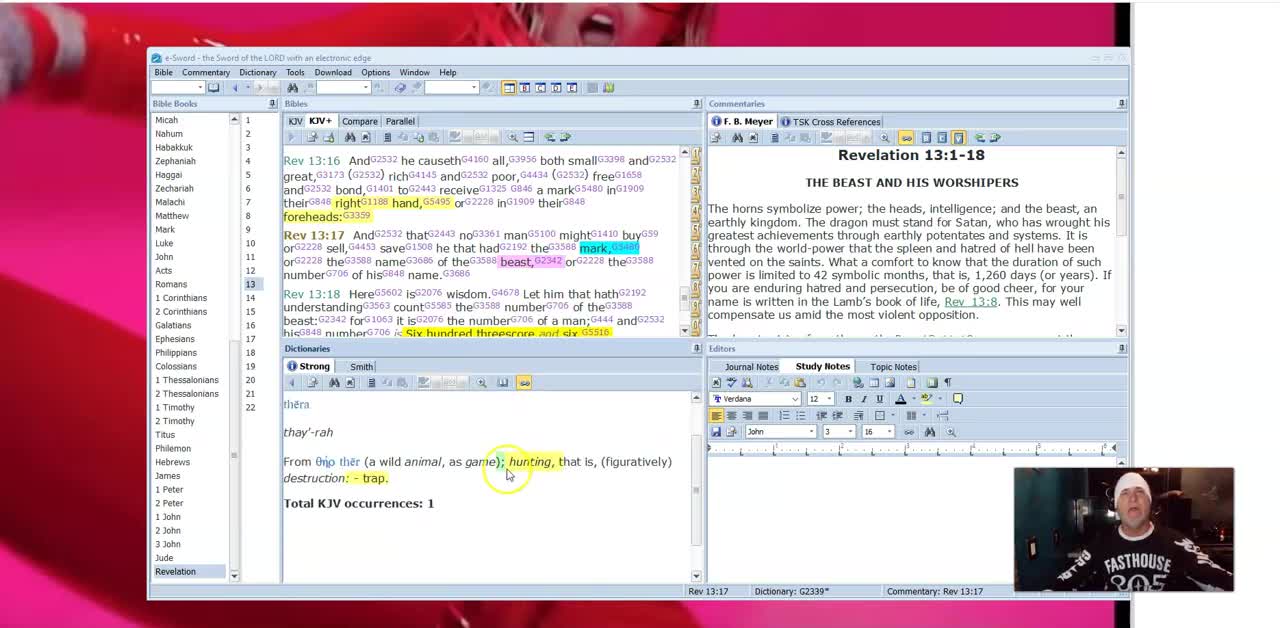Image resolution: width=1280 pixels, height=628 pixels.
Task: Click the back navigation arrow in main toolbar
Action: click(235, 88)
